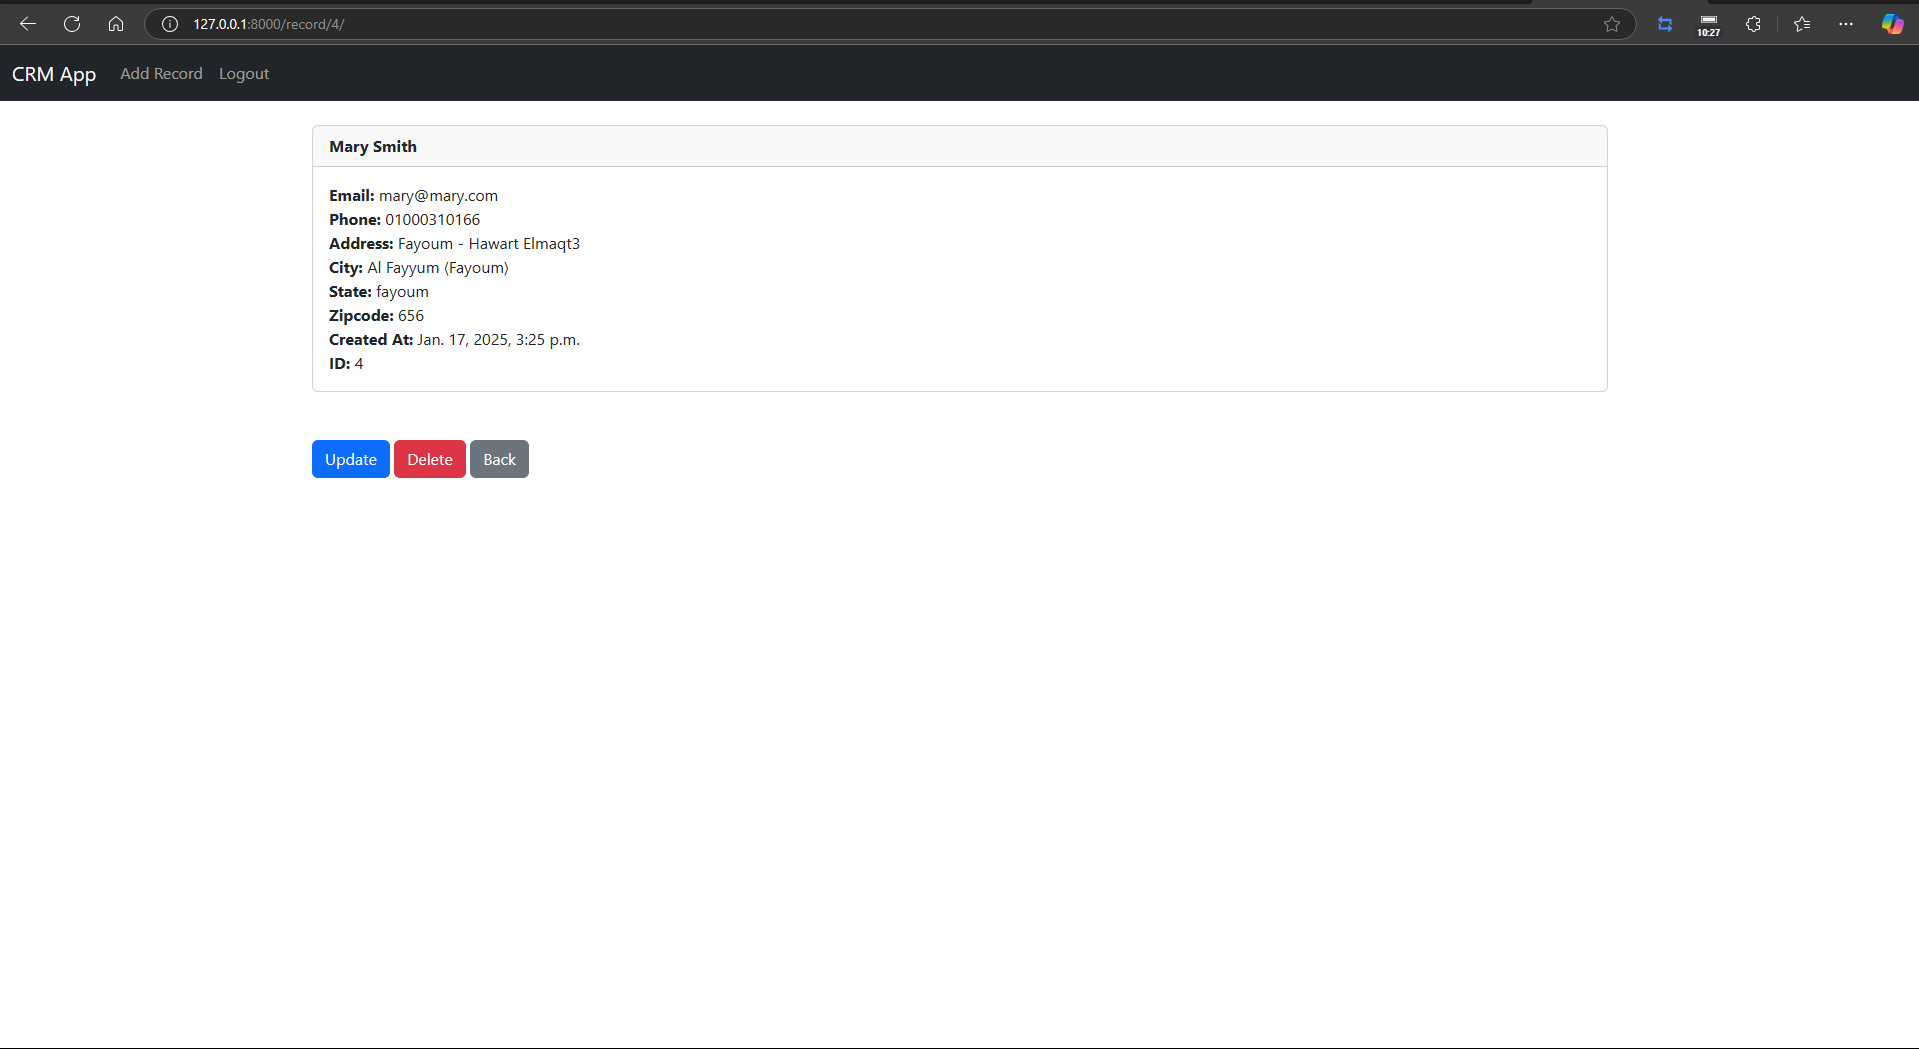The width and height of the screenshot is (1919, 1049).
Task: Go to the CRM App home brand link
Action: pos(54,74)
